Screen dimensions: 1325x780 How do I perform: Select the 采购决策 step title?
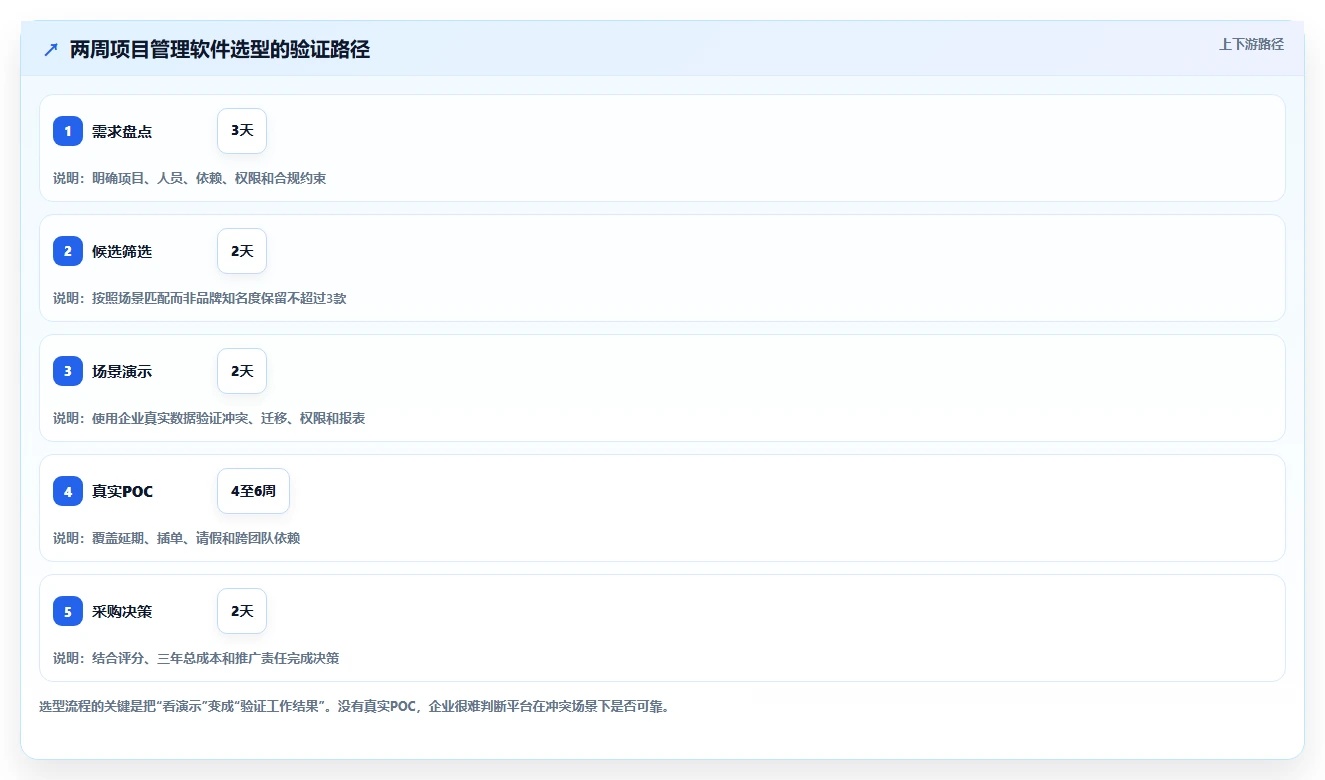pos(122,611)
